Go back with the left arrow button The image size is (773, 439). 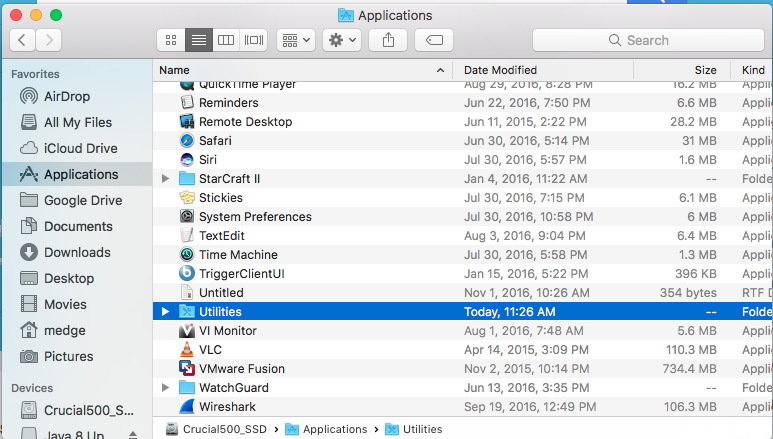coord(22,40)
